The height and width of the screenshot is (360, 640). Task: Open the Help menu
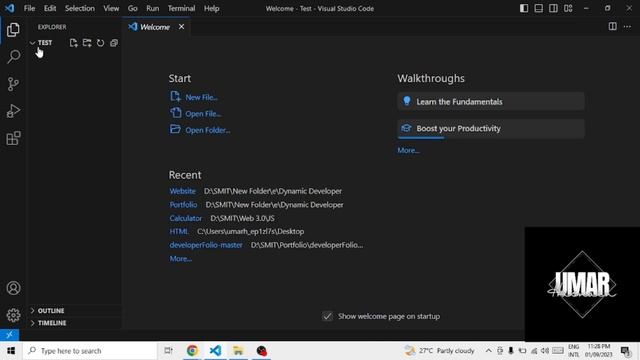211,8
